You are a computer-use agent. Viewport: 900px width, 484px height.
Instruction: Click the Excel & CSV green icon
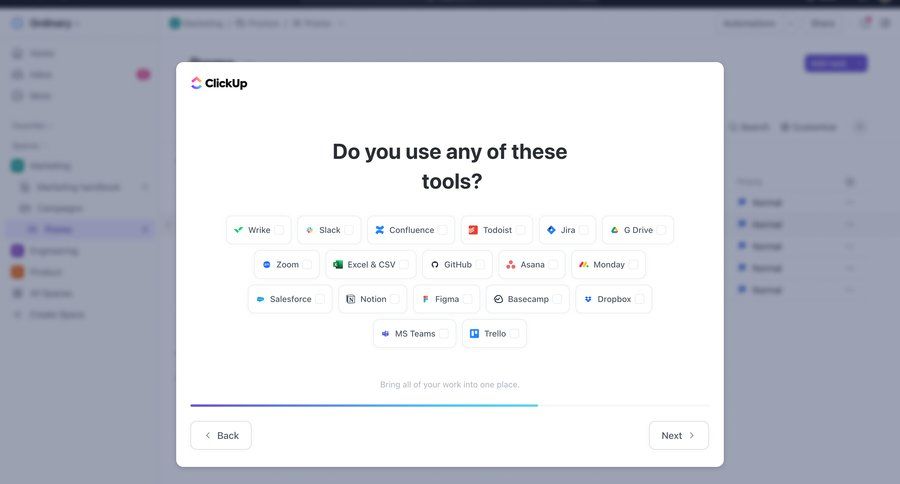pos(338,265)
